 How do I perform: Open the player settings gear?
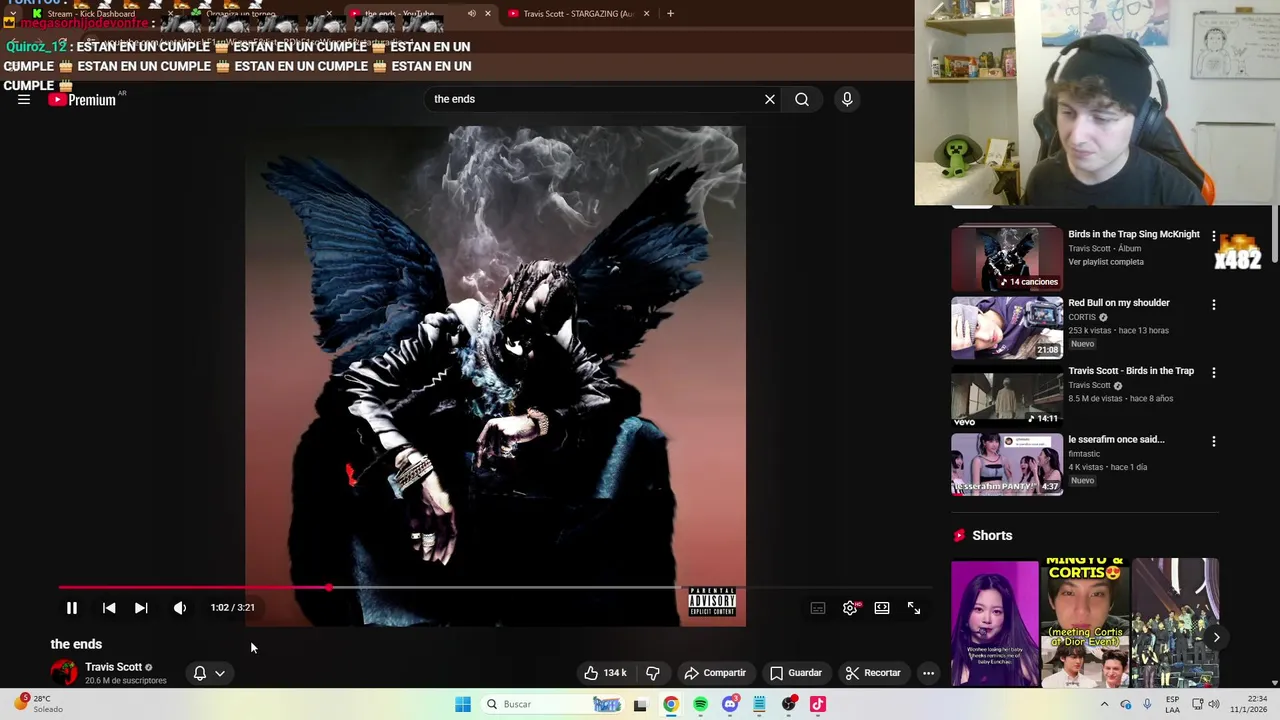coord(850,608)
